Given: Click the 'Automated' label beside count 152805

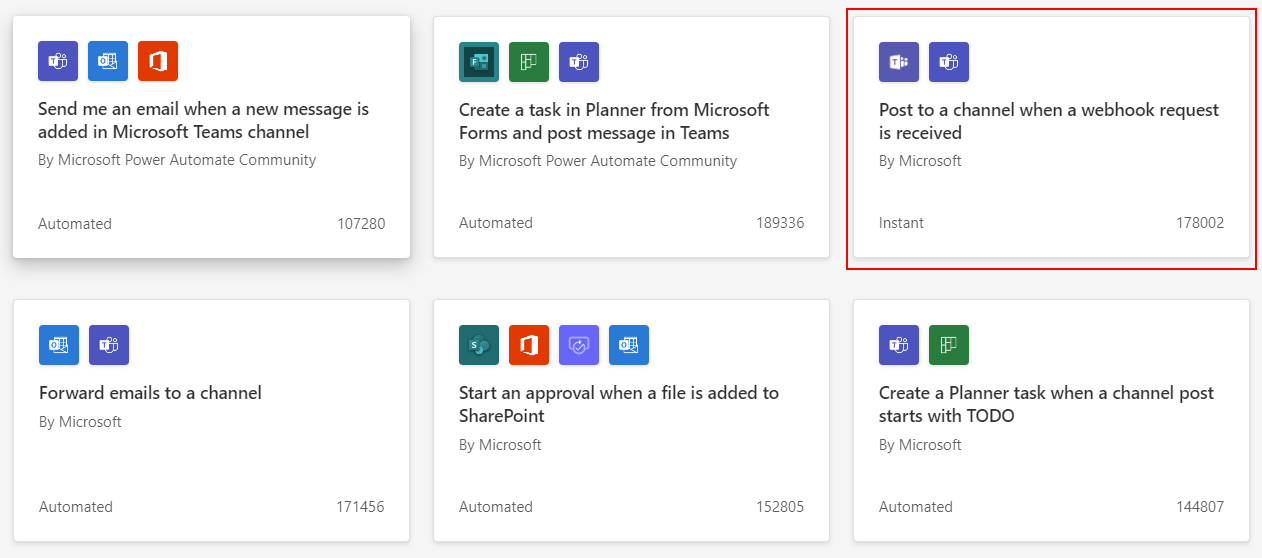Looking at the screenshot, I should click(x=496, y=507).
